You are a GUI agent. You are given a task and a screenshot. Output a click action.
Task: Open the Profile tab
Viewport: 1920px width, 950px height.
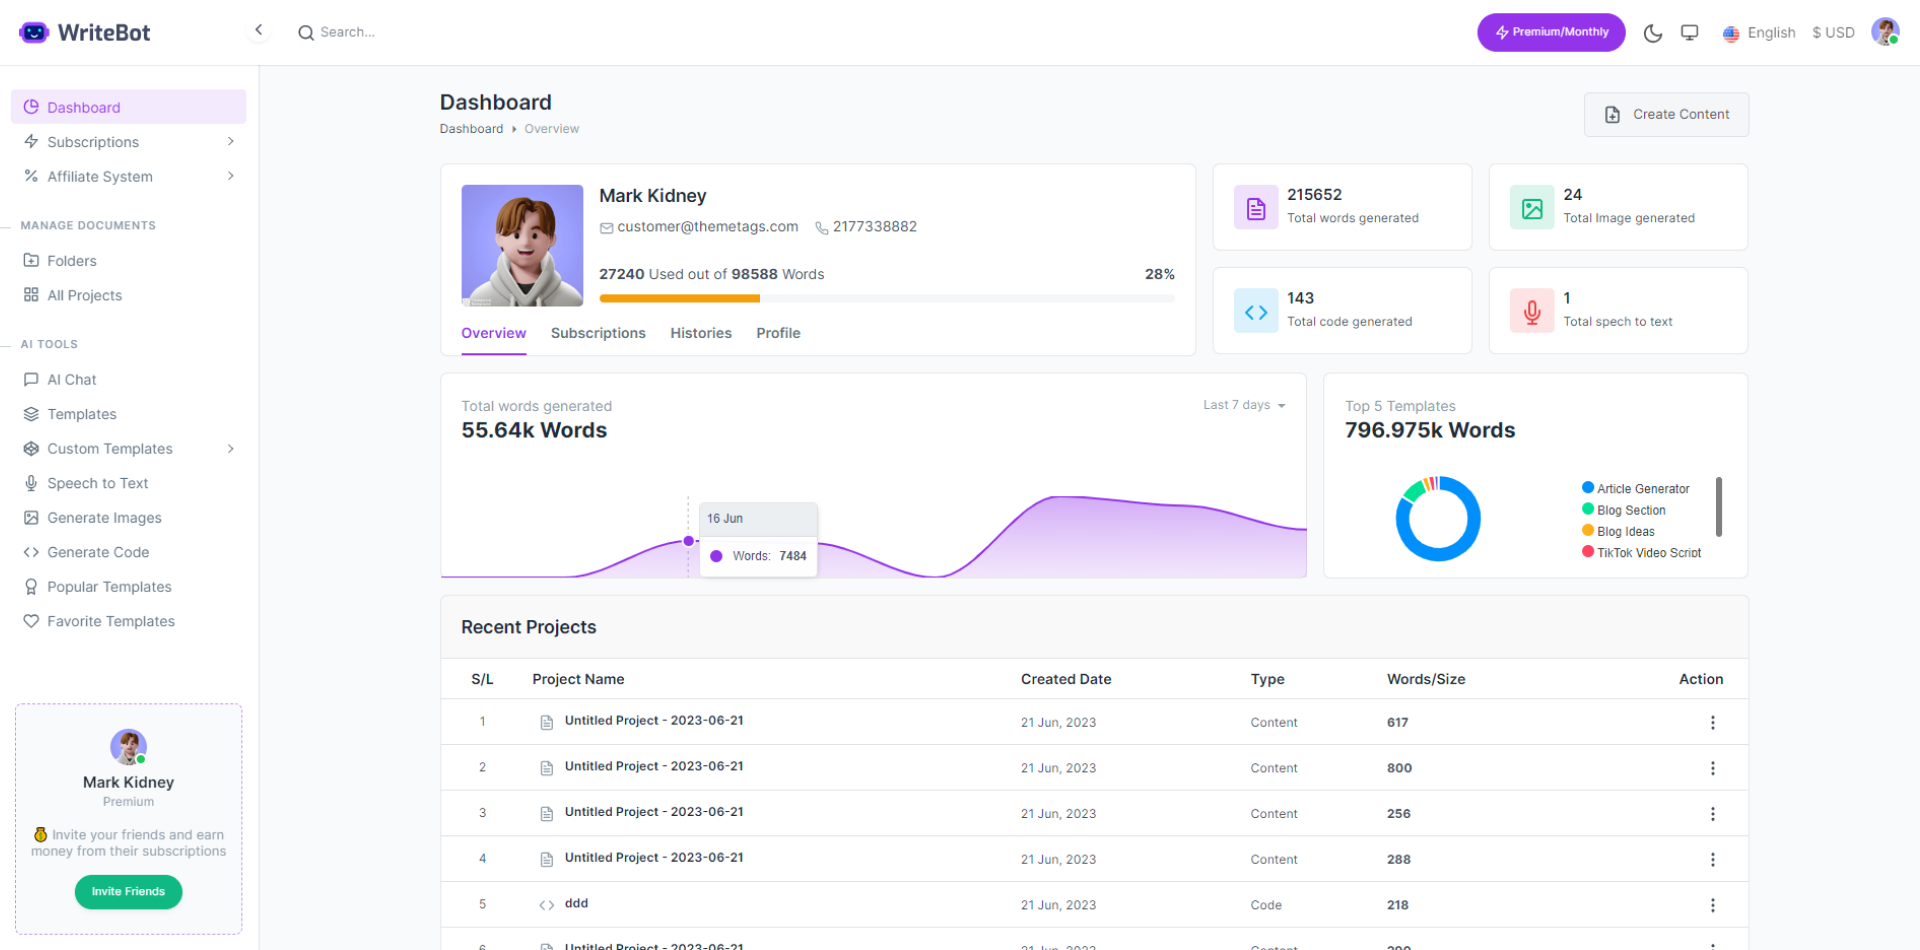click(x=778, y=333)
